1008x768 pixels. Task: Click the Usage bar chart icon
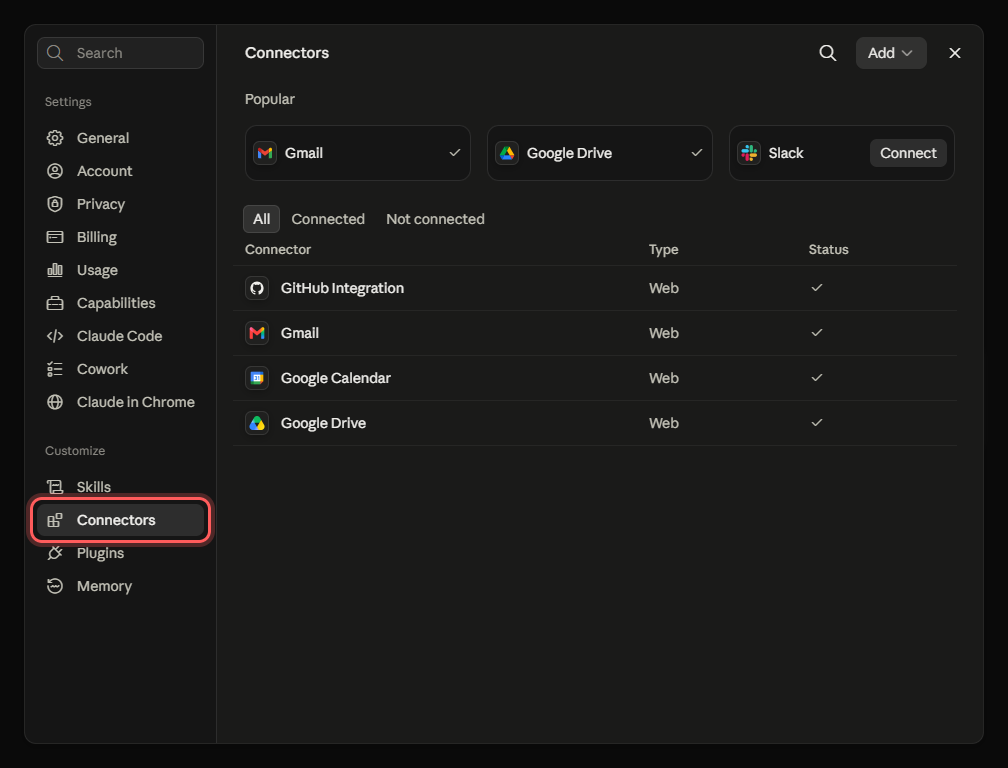pos(55,270)
